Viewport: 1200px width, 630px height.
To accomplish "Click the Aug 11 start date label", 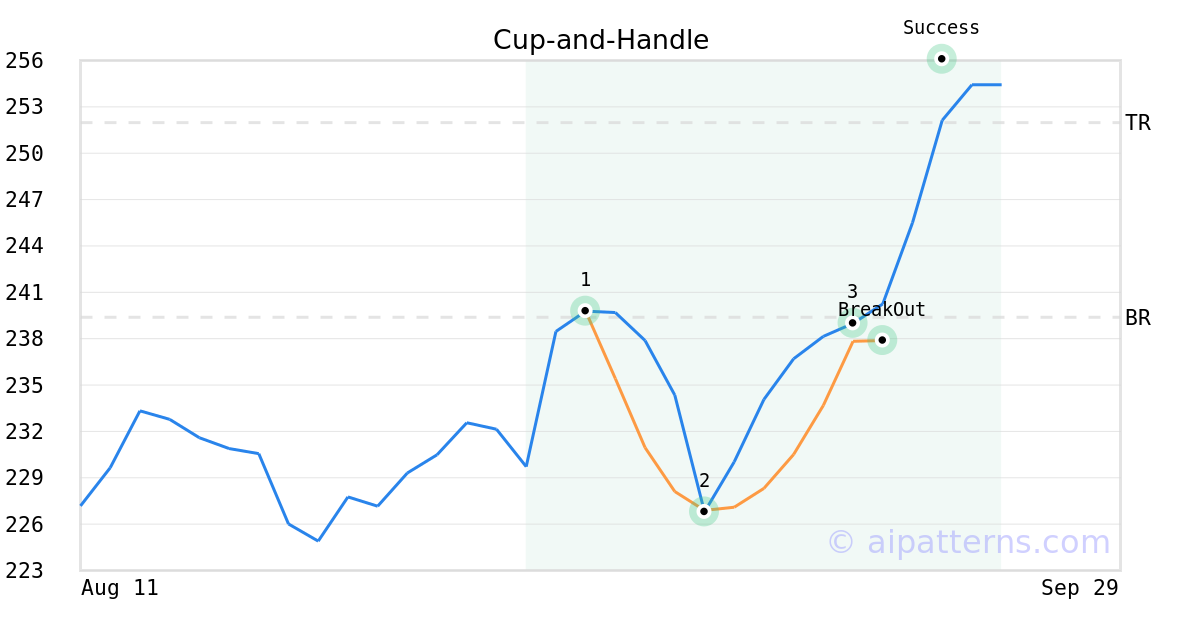I will click(119, 588).
